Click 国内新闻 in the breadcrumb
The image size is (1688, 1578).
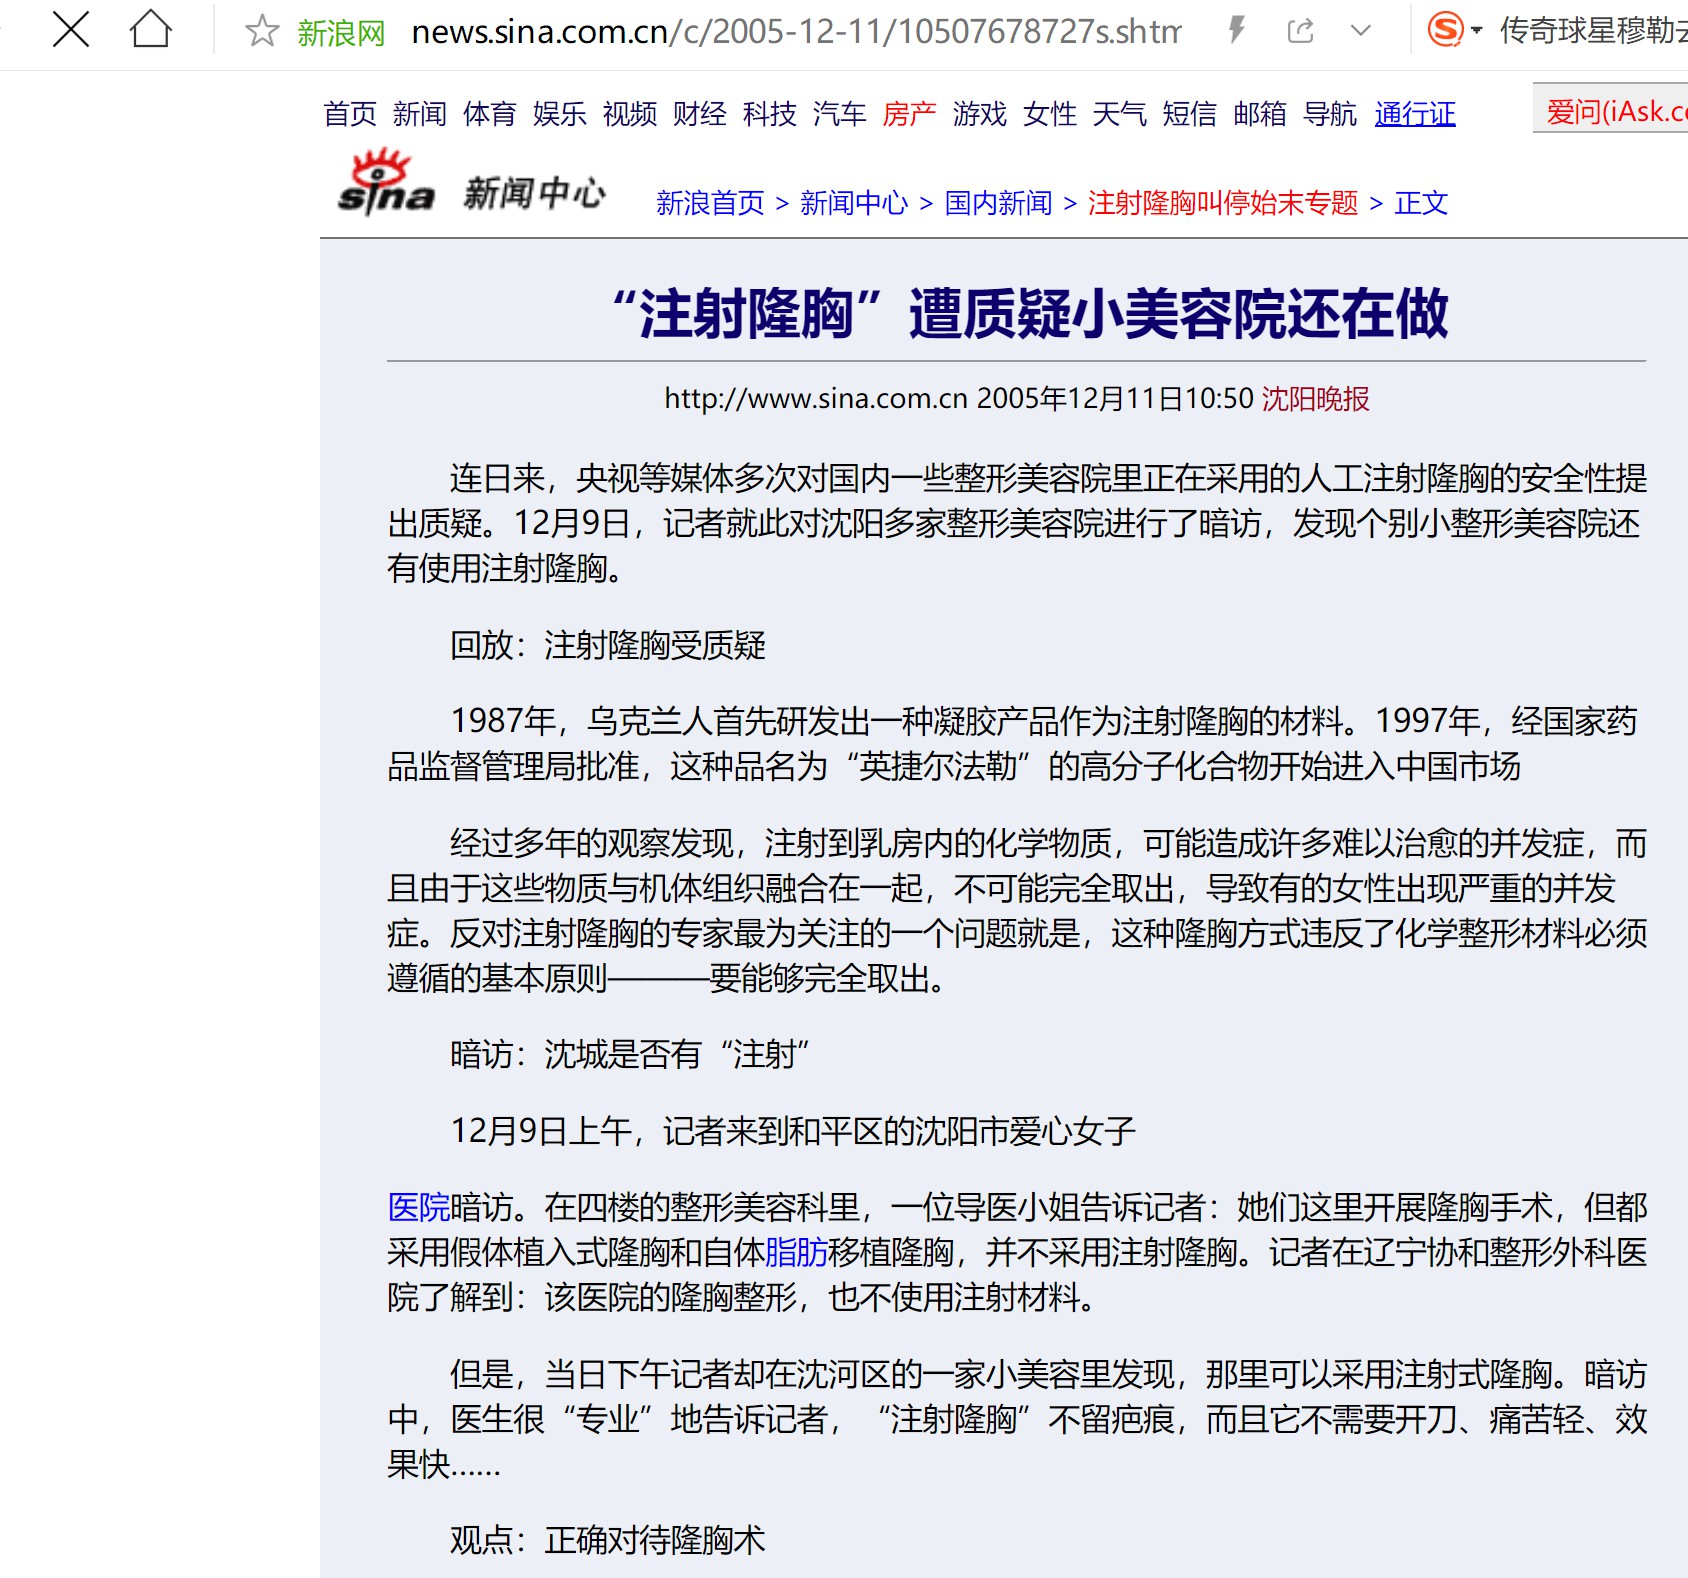[999, 203]
